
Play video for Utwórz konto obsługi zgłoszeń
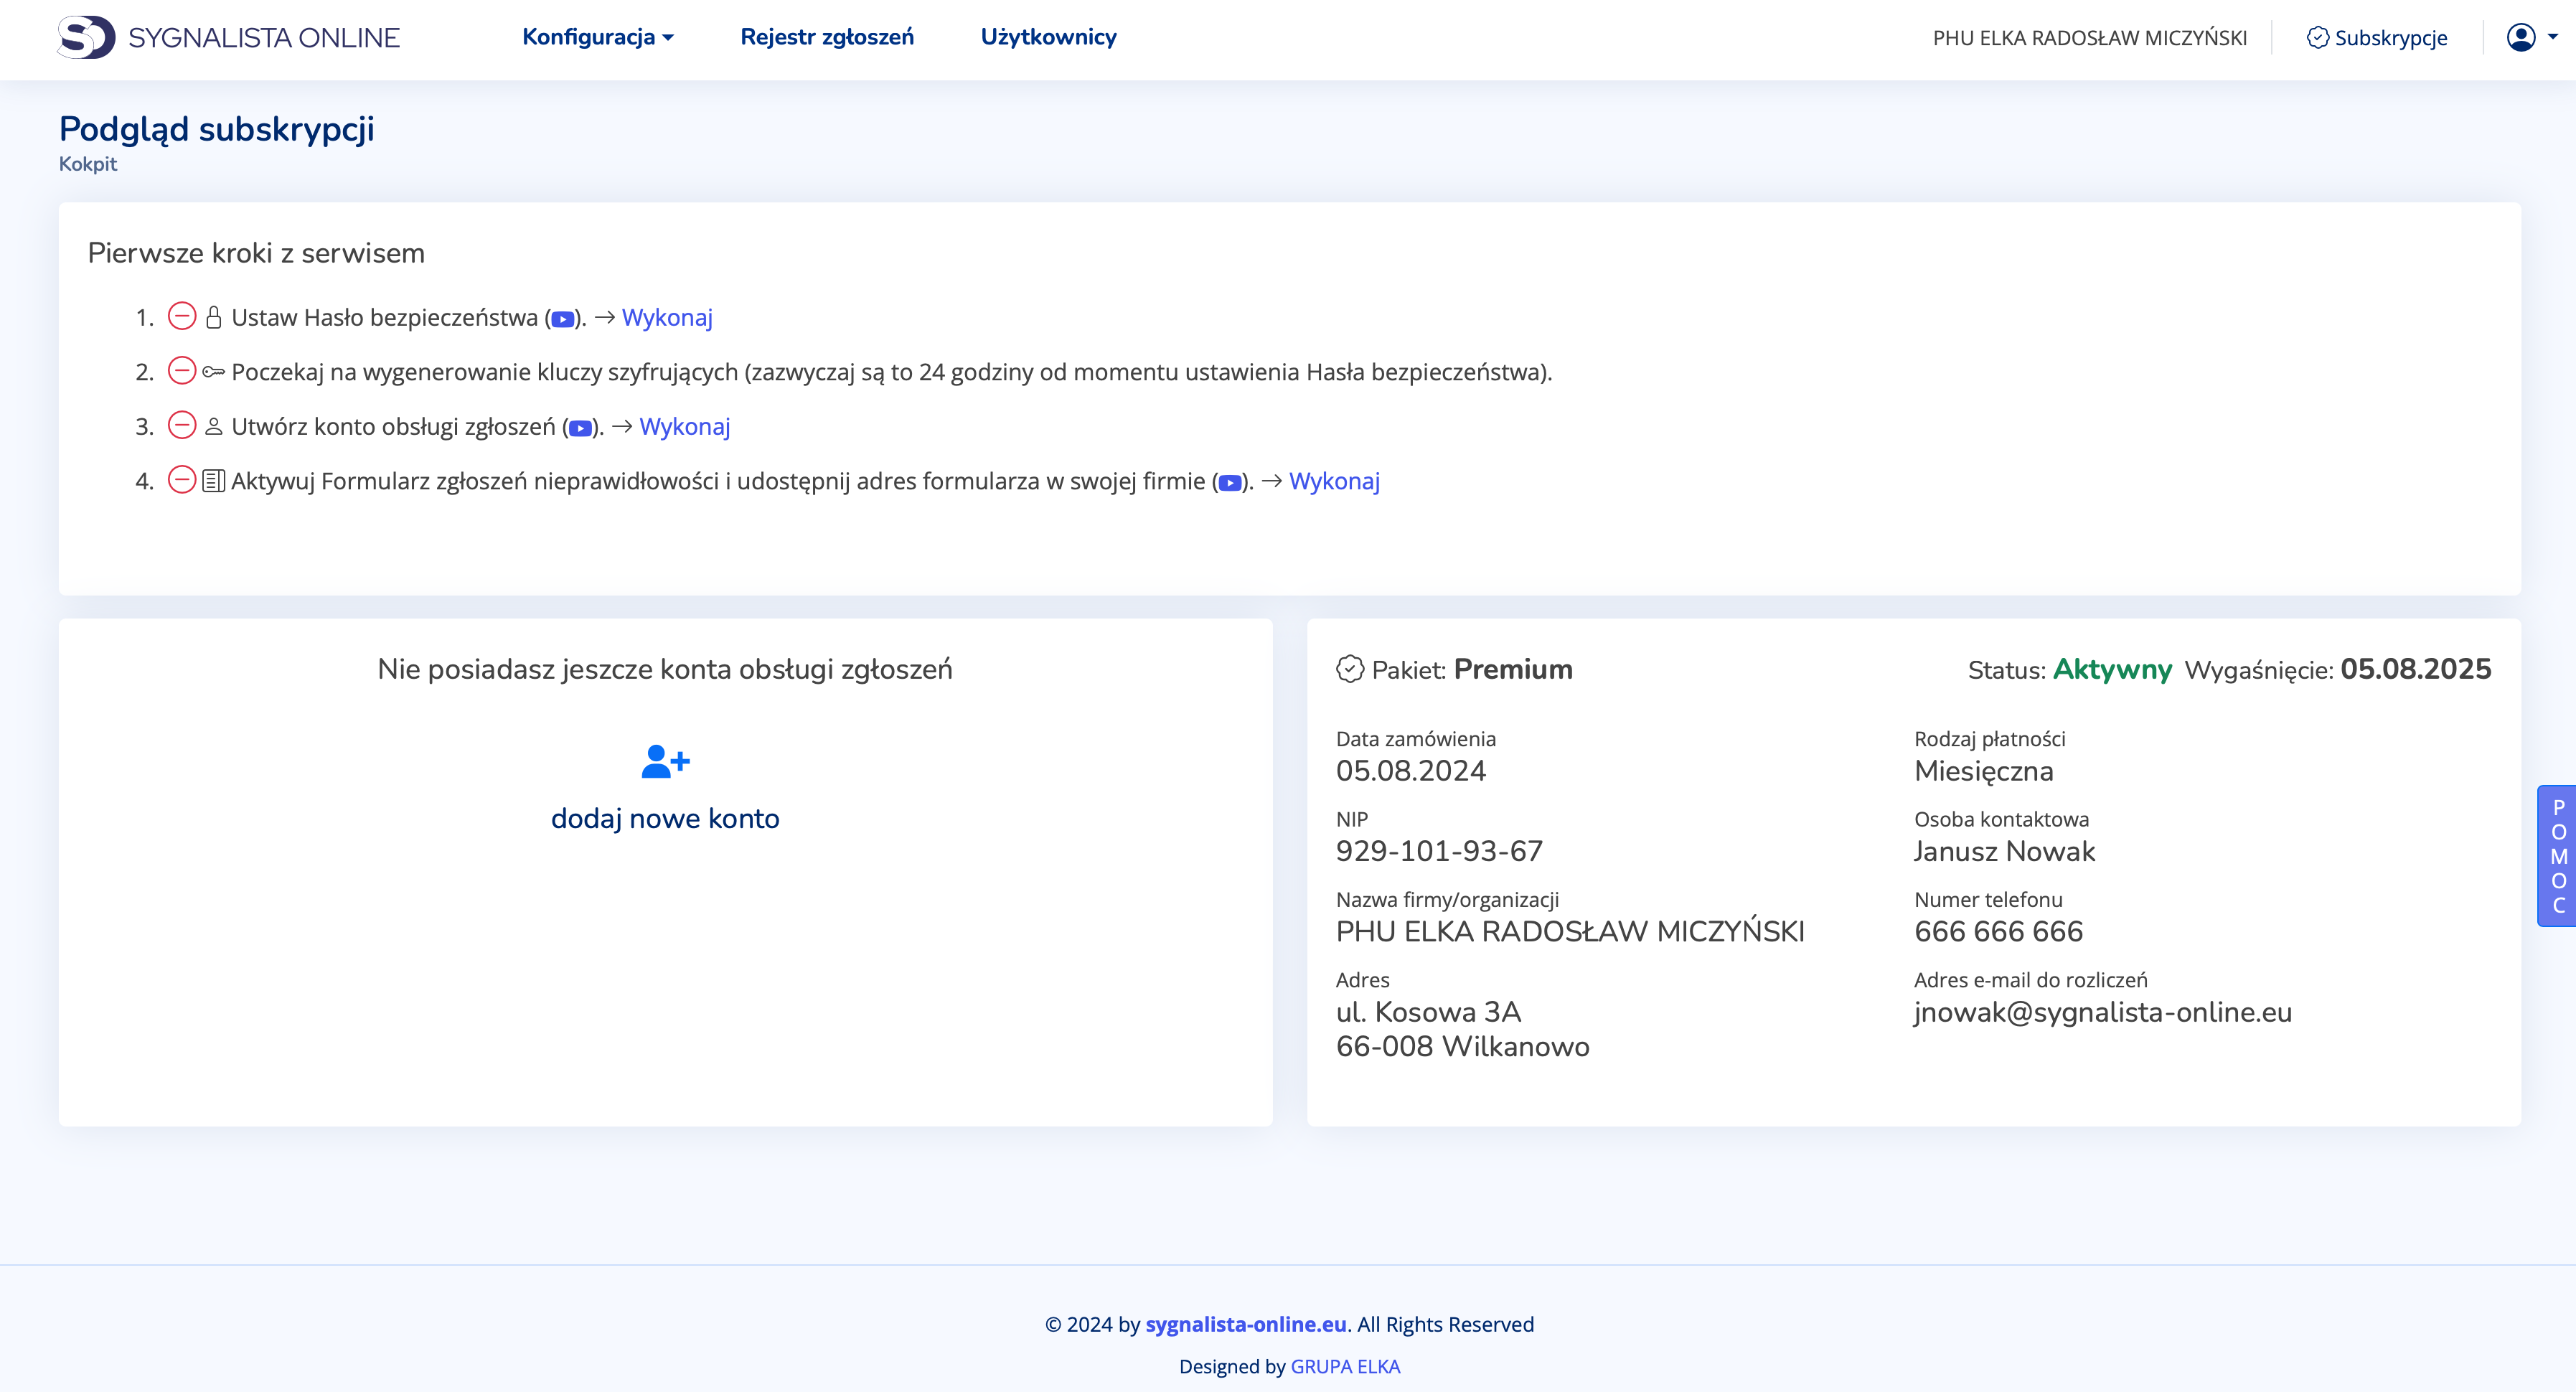580,428
